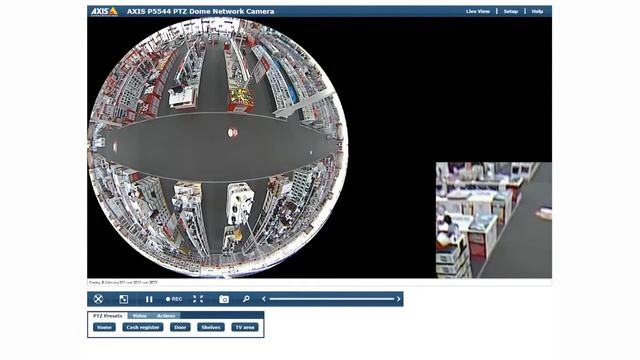Click the right arrow of the slider
Viewport: 640px width, 360px height.
point(398,299)
